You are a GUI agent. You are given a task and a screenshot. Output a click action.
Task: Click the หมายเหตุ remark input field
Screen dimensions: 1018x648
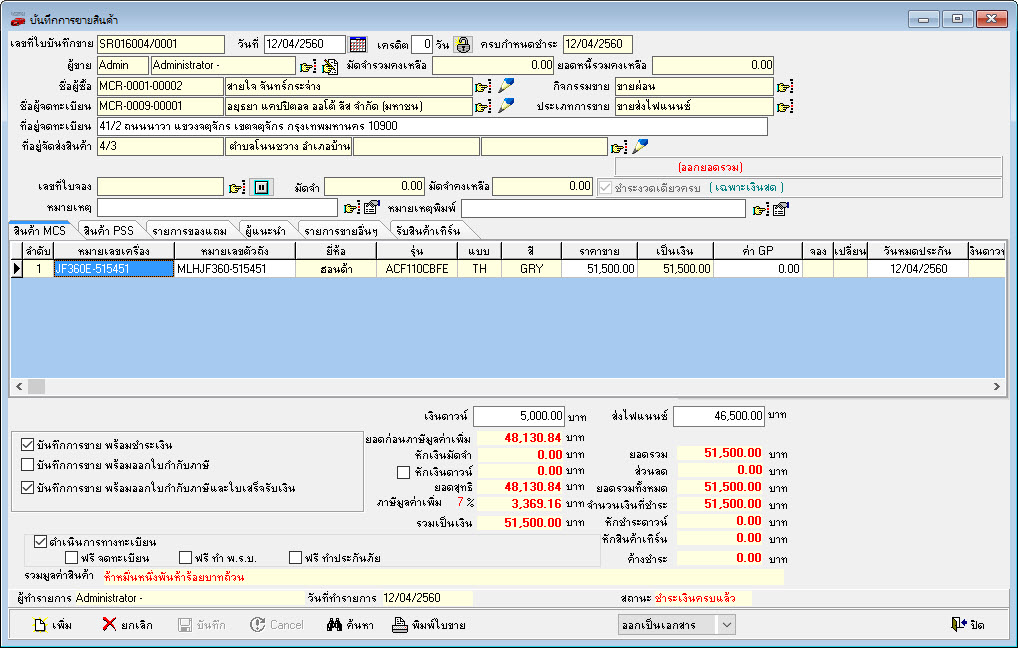coord(217,208)
